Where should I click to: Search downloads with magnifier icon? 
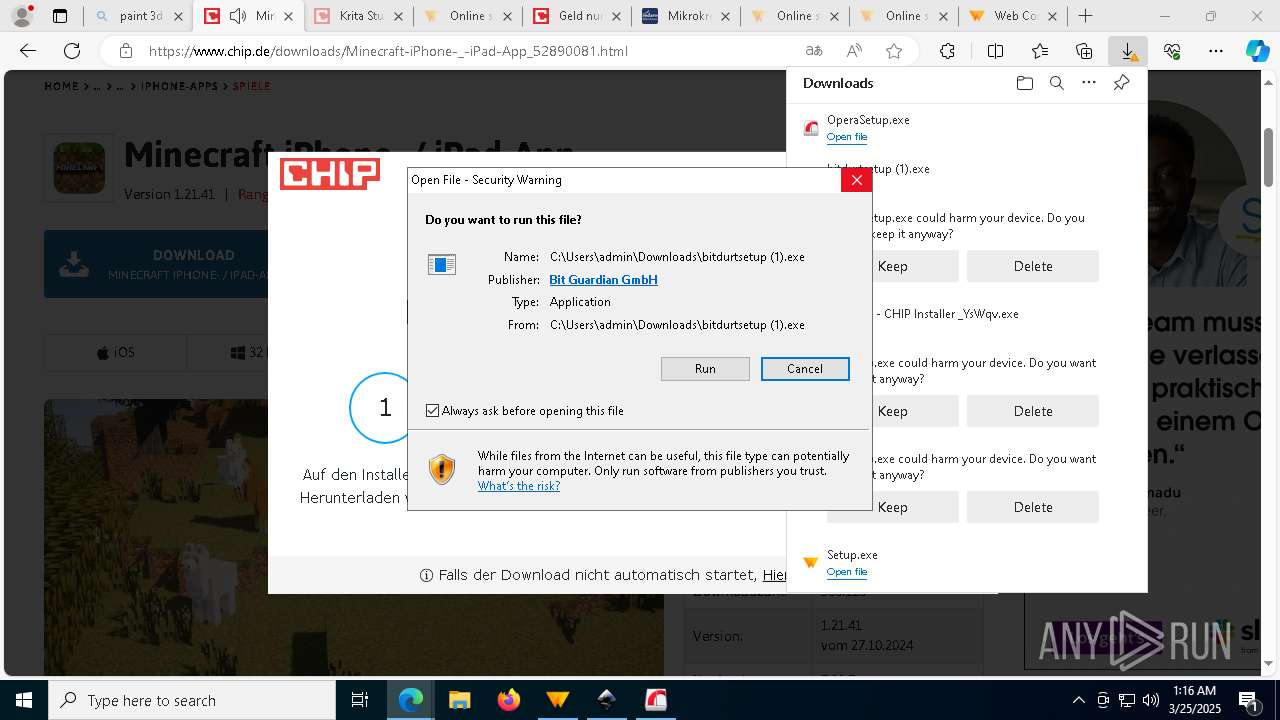tap(1056, 83)
